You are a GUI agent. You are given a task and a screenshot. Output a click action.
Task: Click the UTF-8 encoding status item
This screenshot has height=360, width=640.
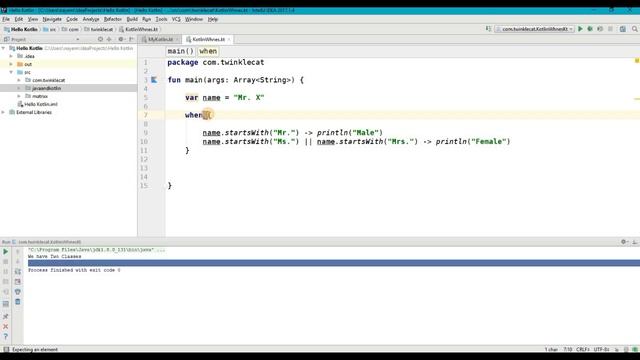(602, 349)
